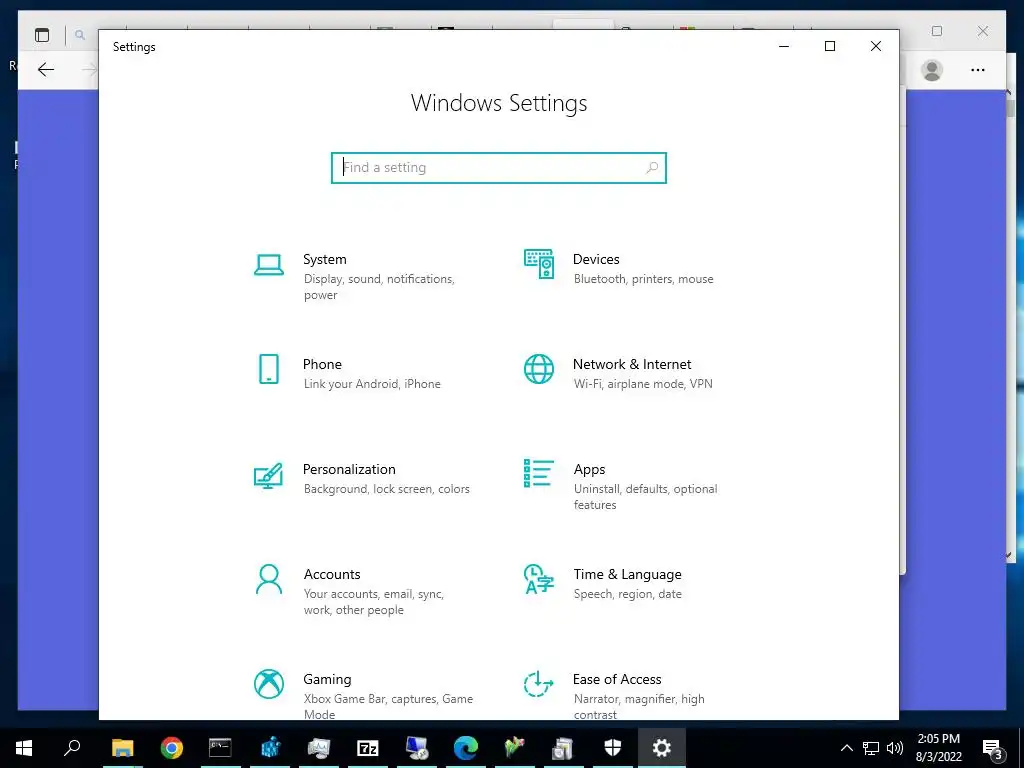The image size is (1024, 768).
Task: Open the Windows Start menu
Action: click(24, 748)
